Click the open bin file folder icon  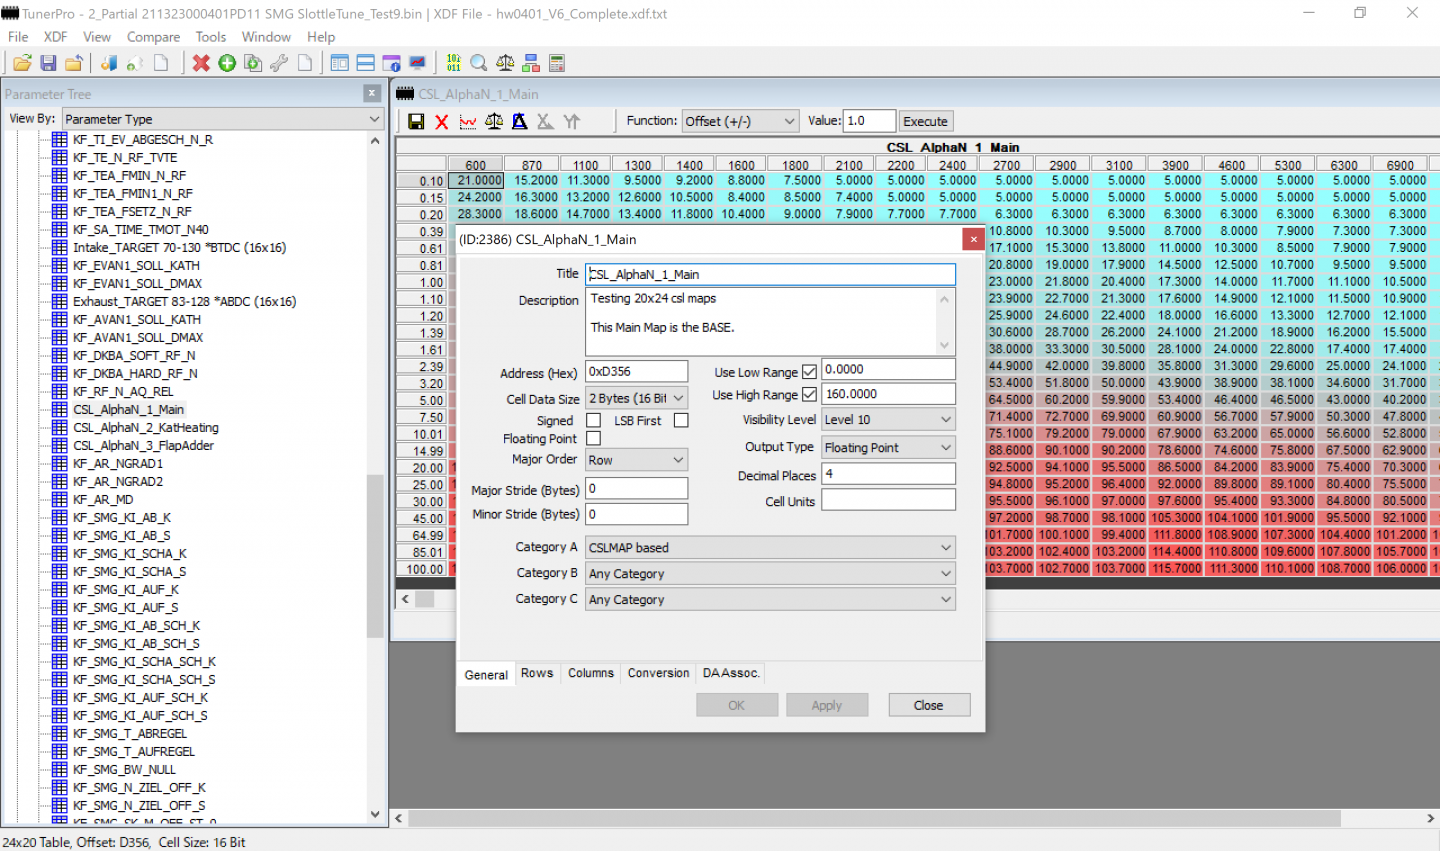[21, 63]
